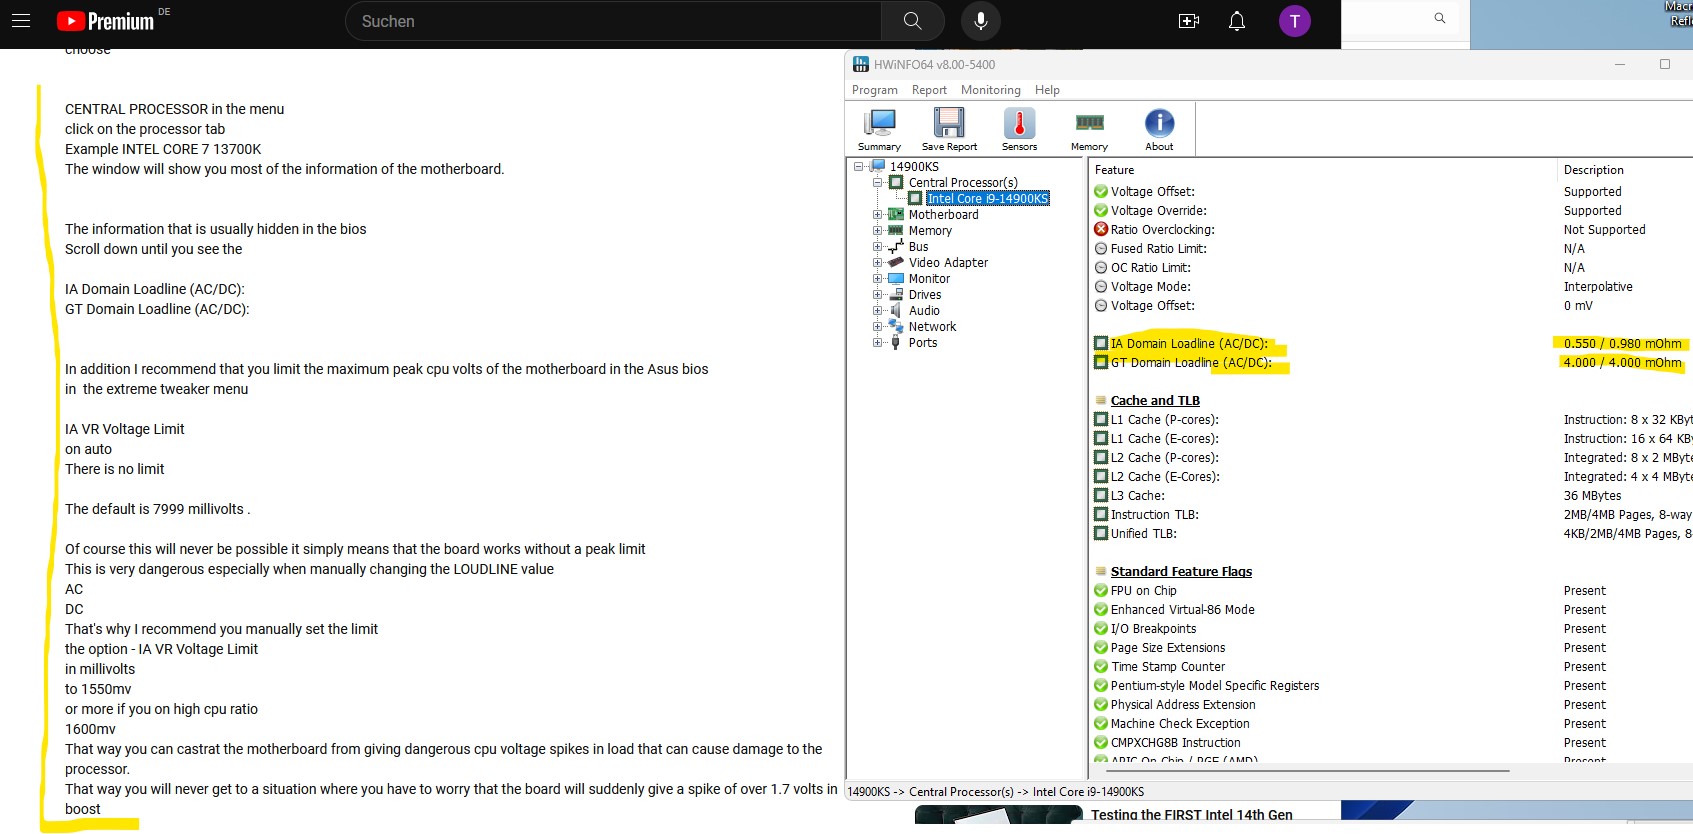Select the Network tree item
This screenshot has width=1693, height=834.
coord(932,327)
